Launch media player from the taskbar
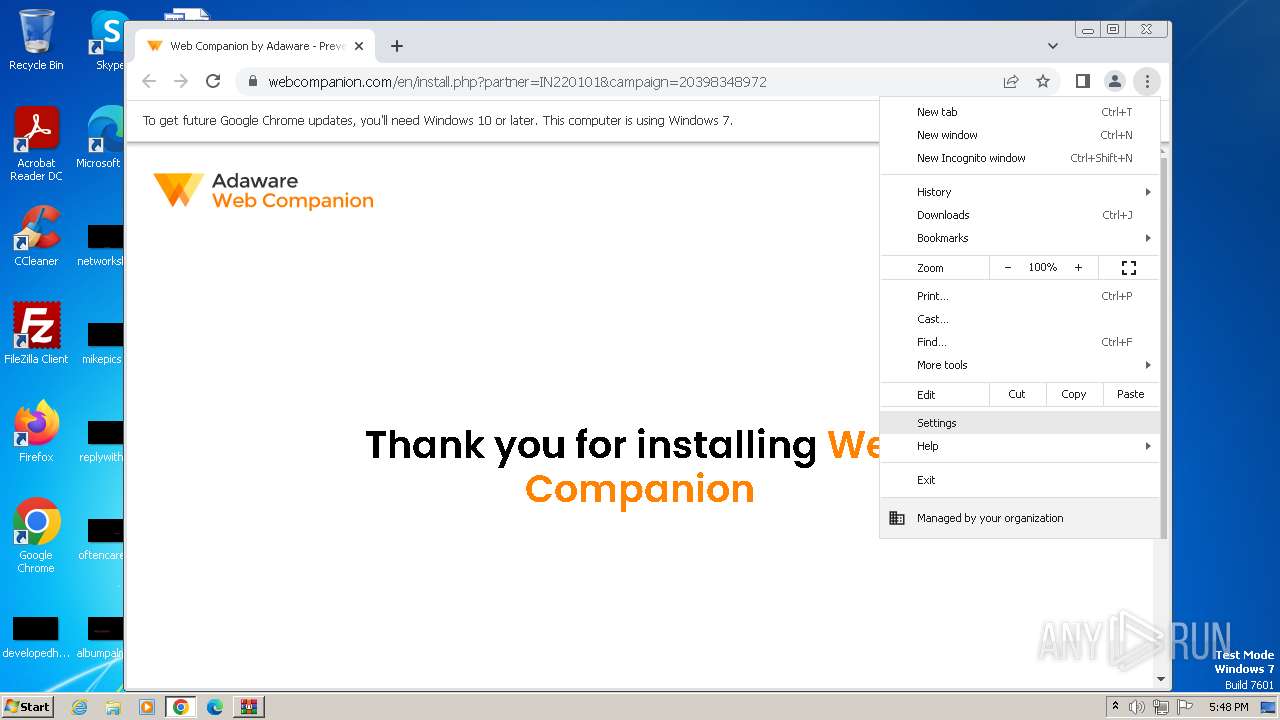 point(147,707)
